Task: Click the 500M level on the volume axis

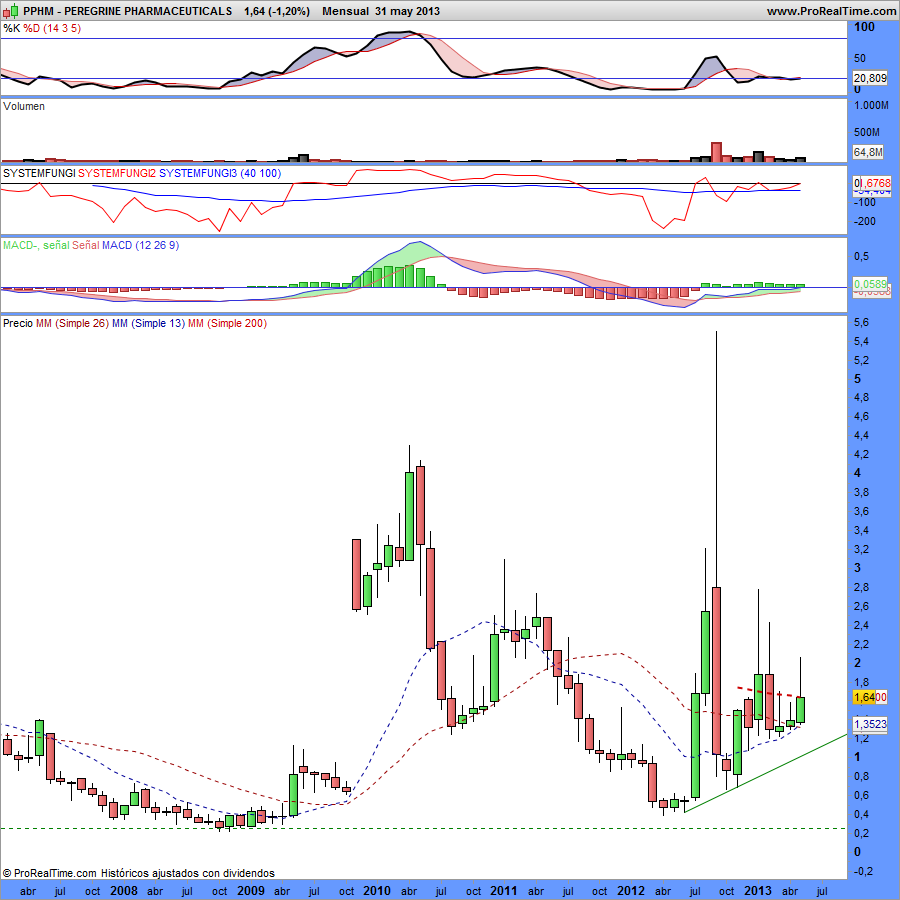Action: [x=867, y=132]
